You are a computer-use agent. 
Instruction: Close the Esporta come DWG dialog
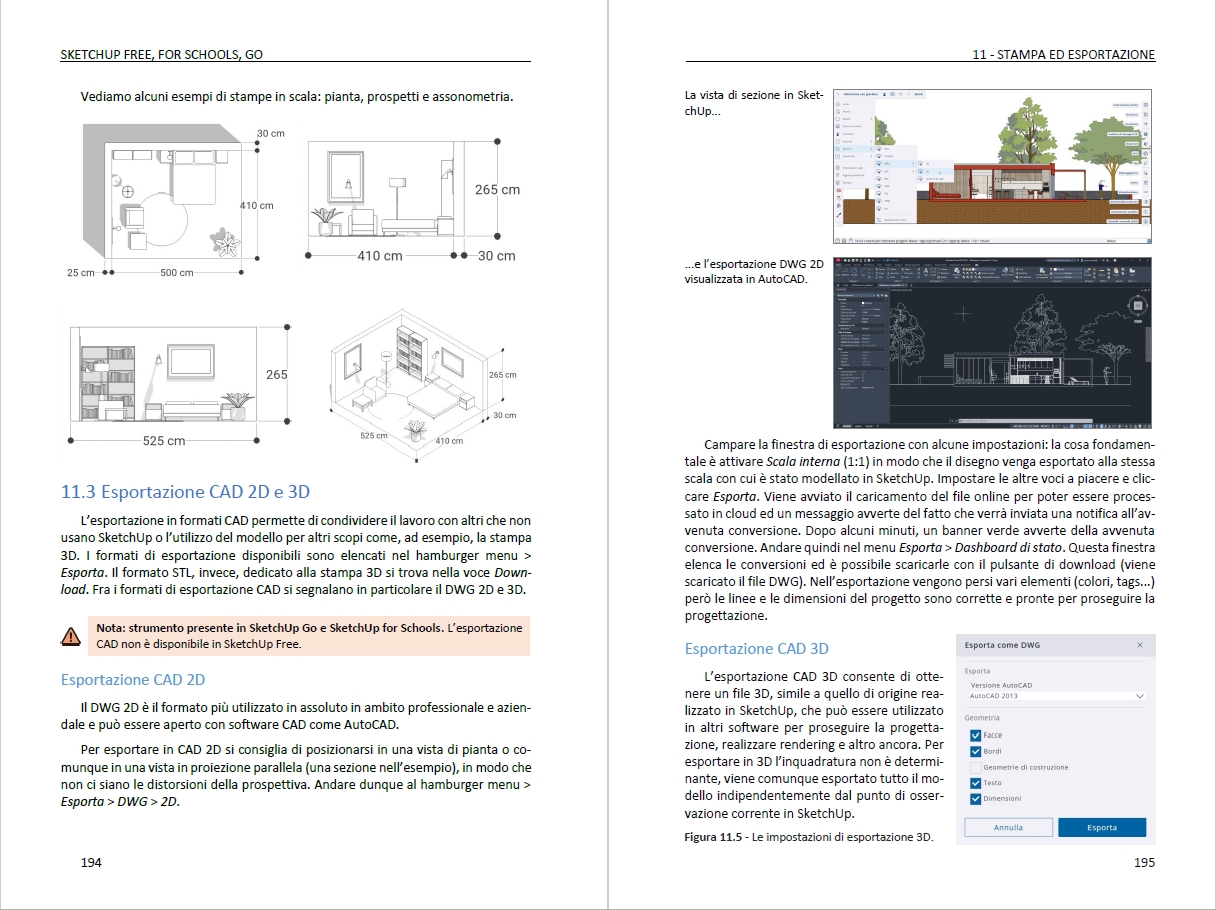[1140, 646]
